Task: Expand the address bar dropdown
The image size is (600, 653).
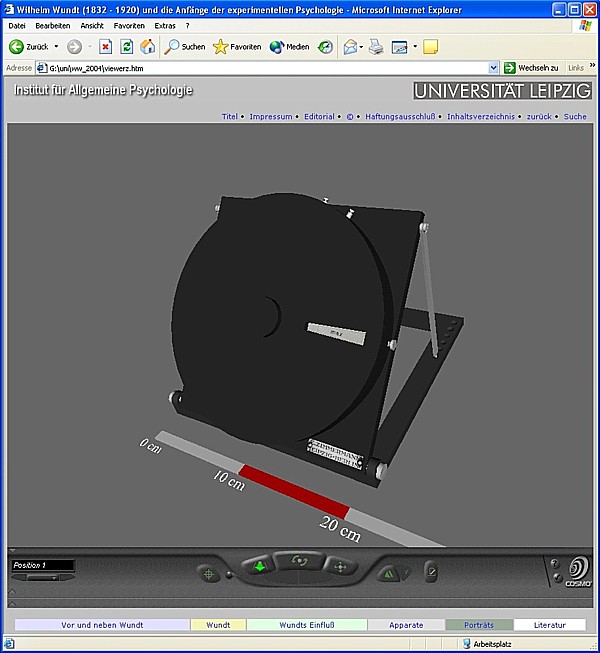Action: pos(493,68)
